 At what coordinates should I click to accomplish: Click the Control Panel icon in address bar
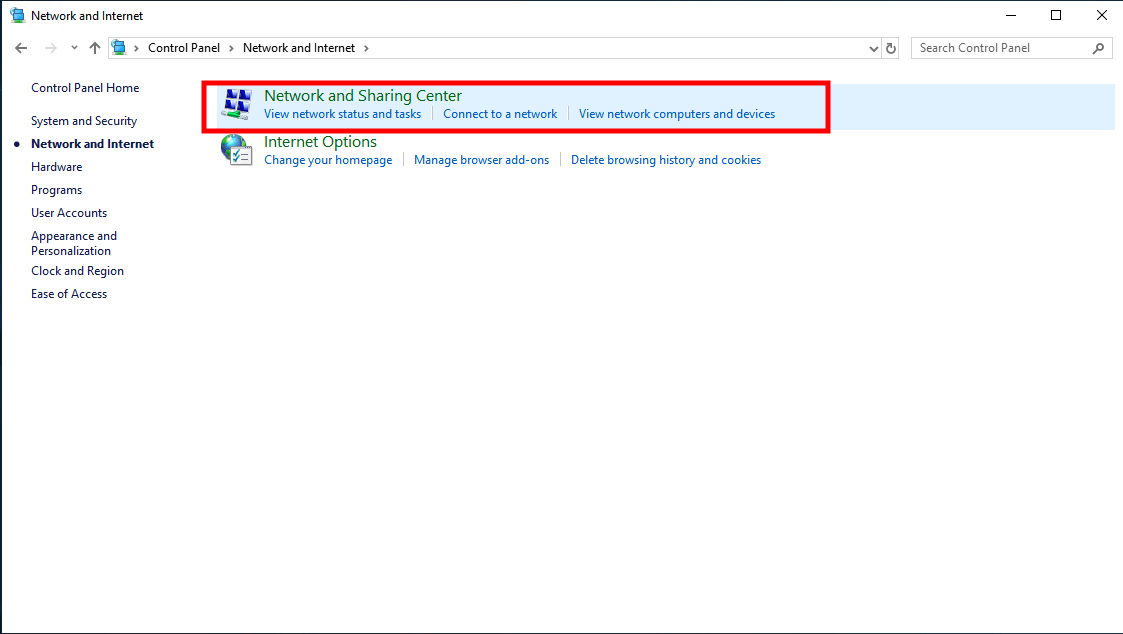(x=119, y=48)
